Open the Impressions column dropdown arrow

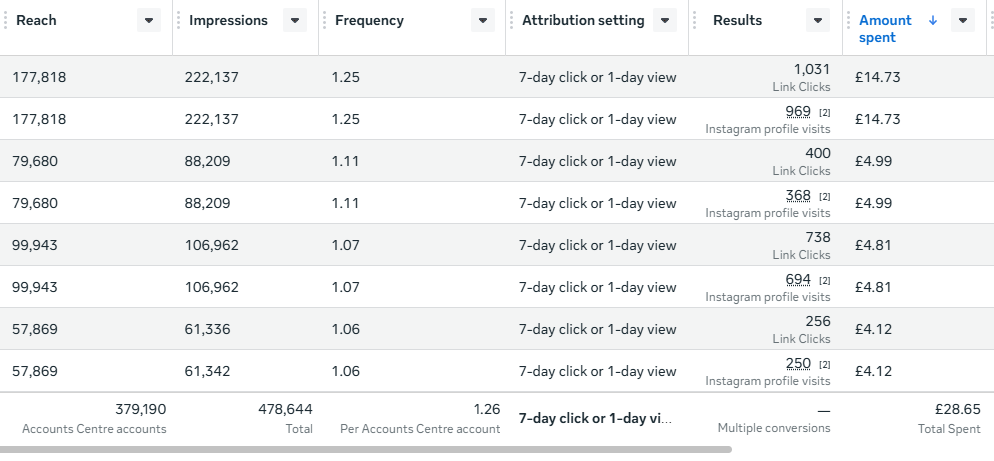(x=295, y=20)
